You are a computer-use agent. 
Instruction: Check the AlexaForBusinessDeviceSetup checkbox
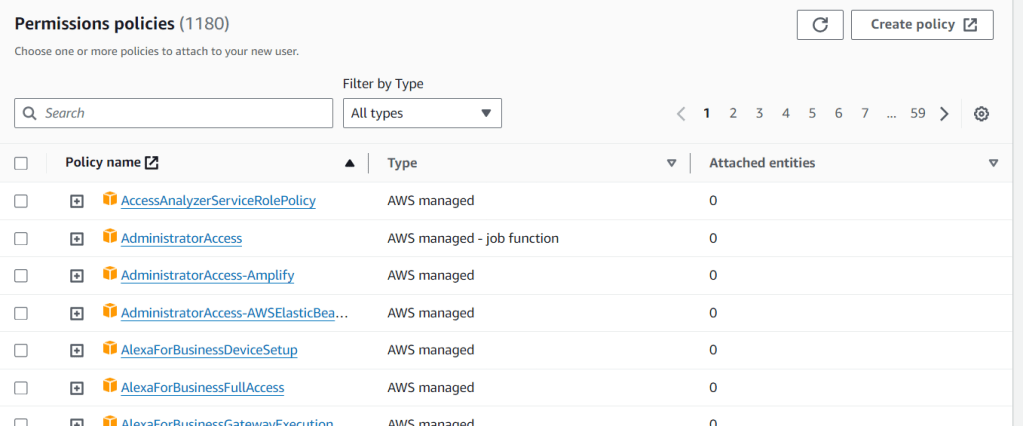click(21, 351)
